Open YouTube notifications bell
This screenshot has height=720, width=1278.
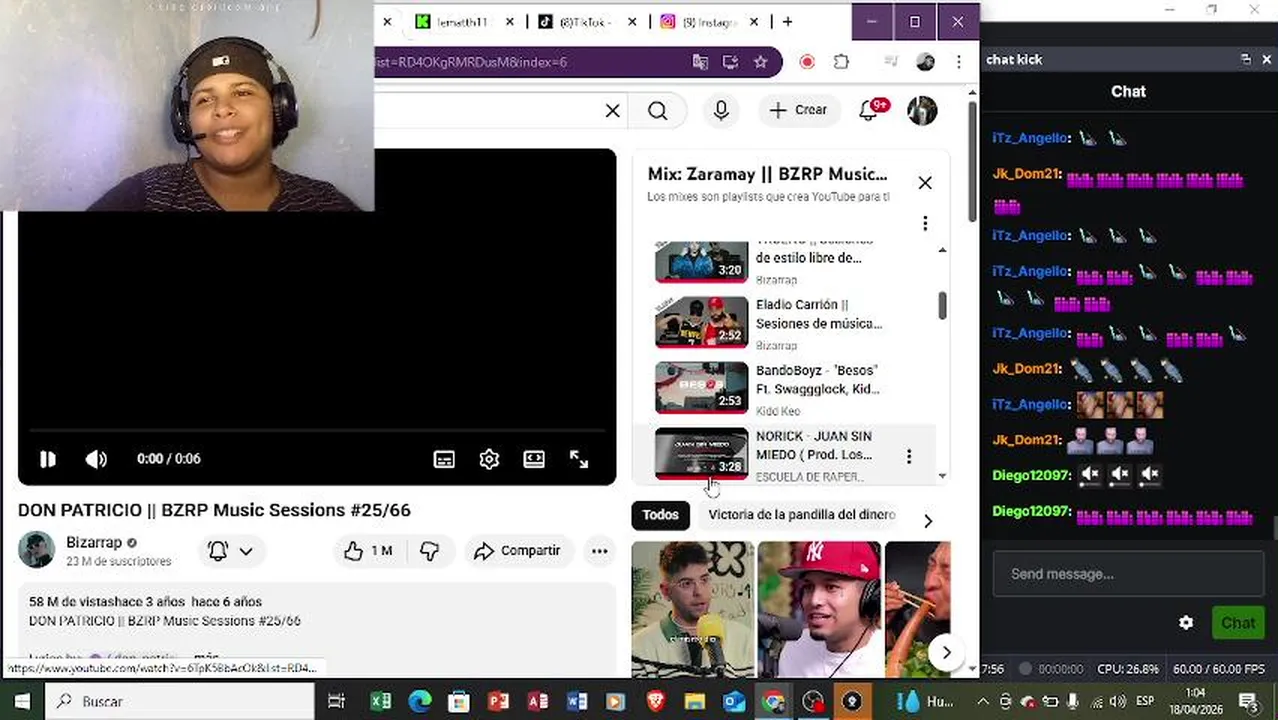(x=869, y=110)
